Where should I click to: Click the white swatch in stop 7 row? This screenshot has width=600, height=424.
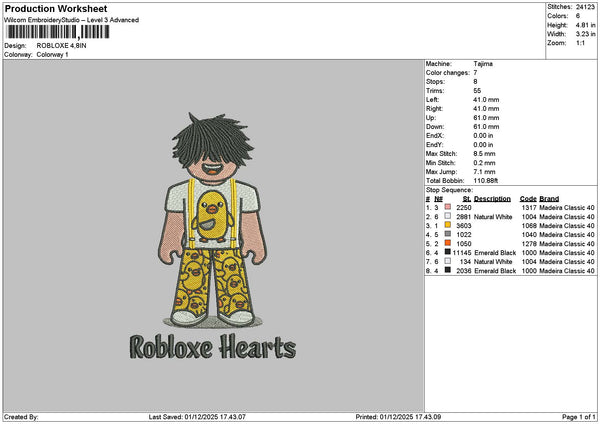[448, 261]
